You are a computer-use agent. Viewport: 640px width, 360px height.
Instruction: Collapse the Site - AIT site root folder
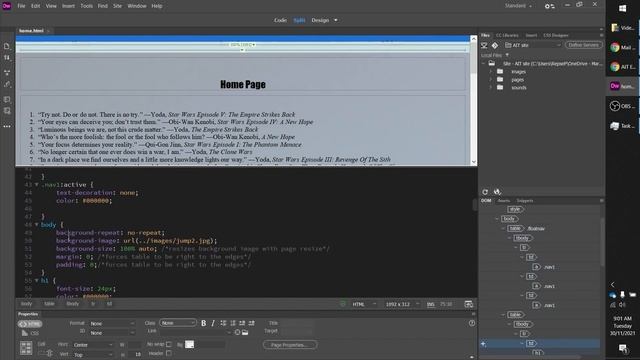point(483,64)
